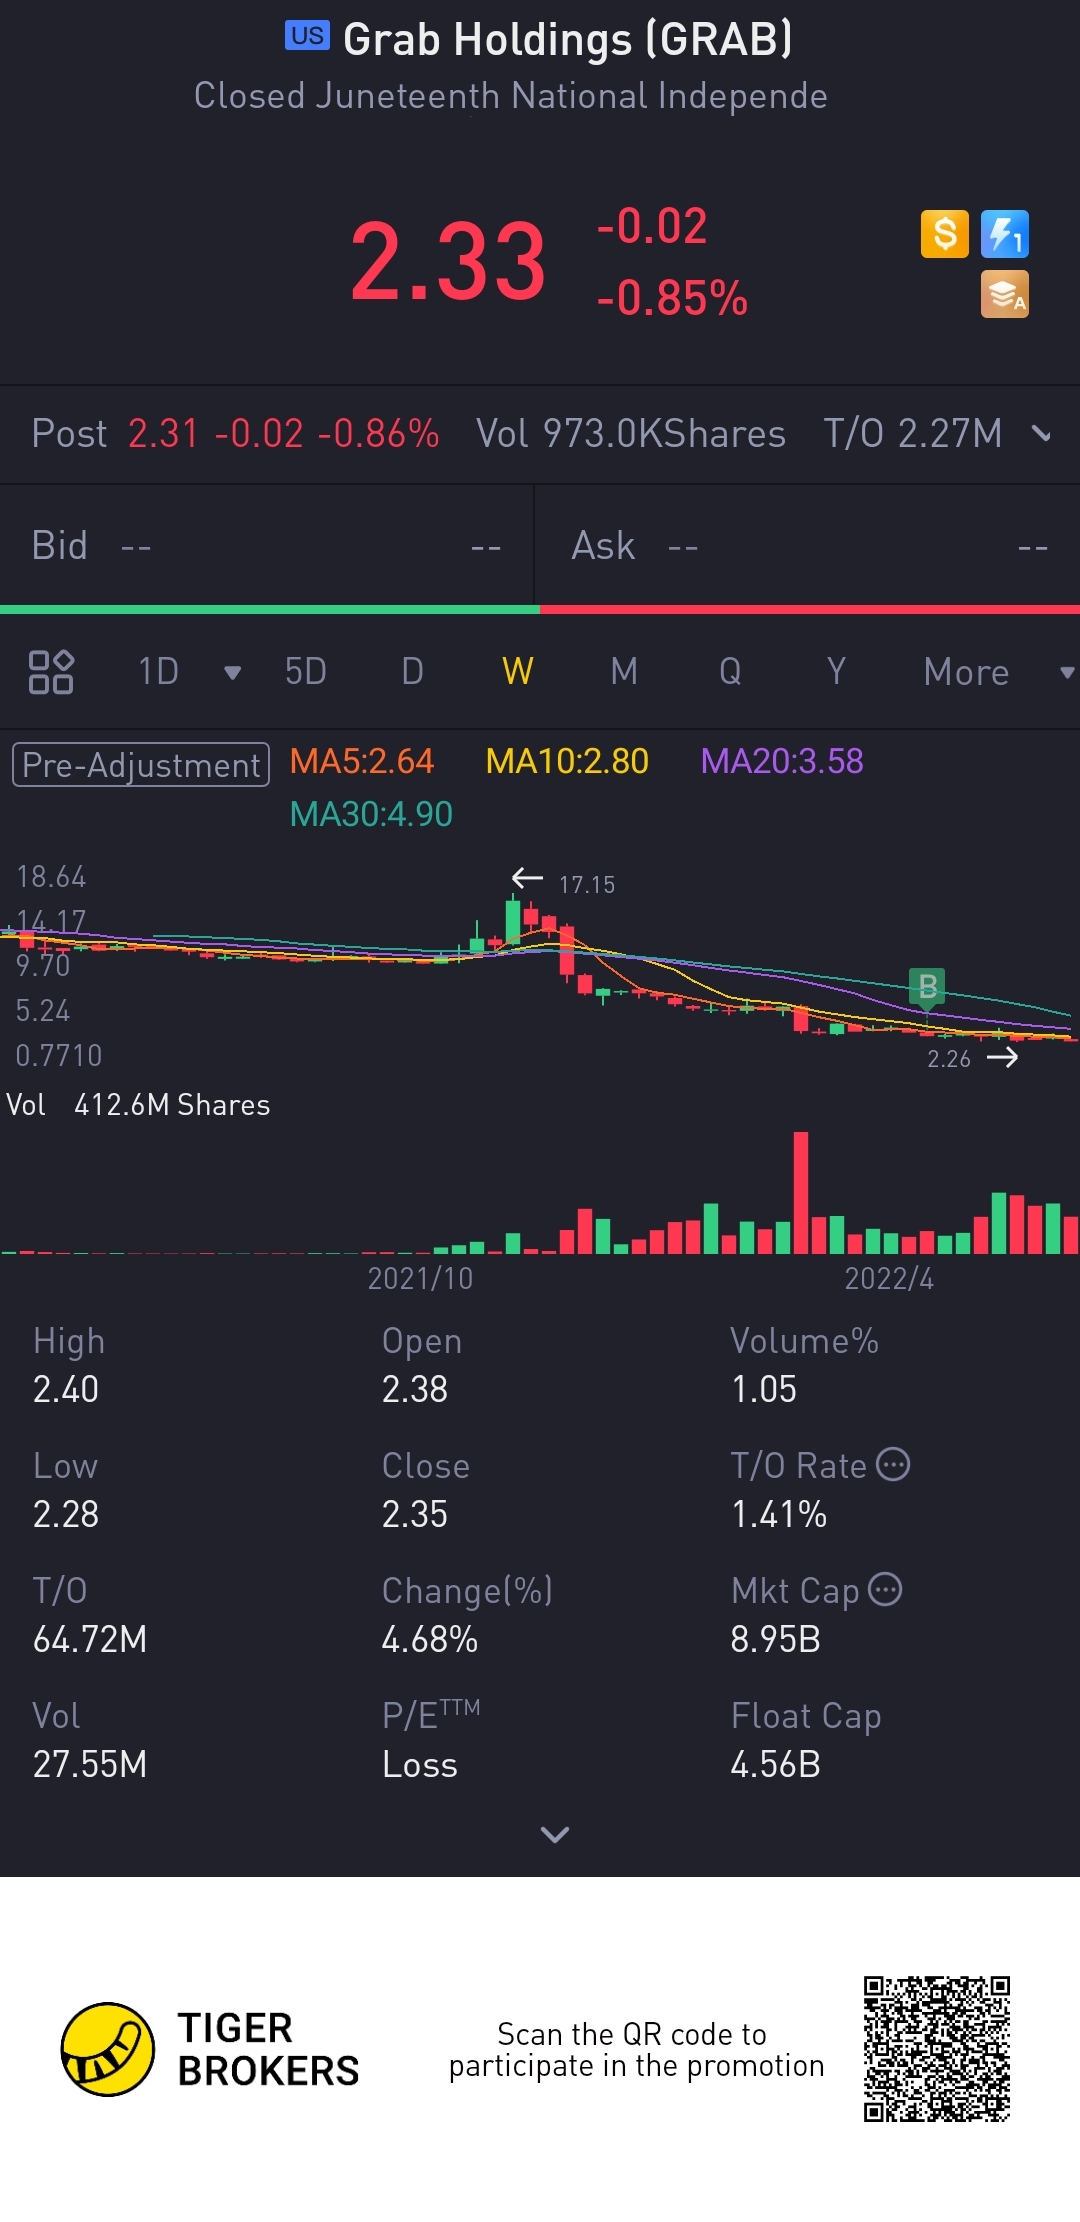Tap the green B buy marker on chart
This screenshot has height=2222, width=1080.
[x=927, y=987]
